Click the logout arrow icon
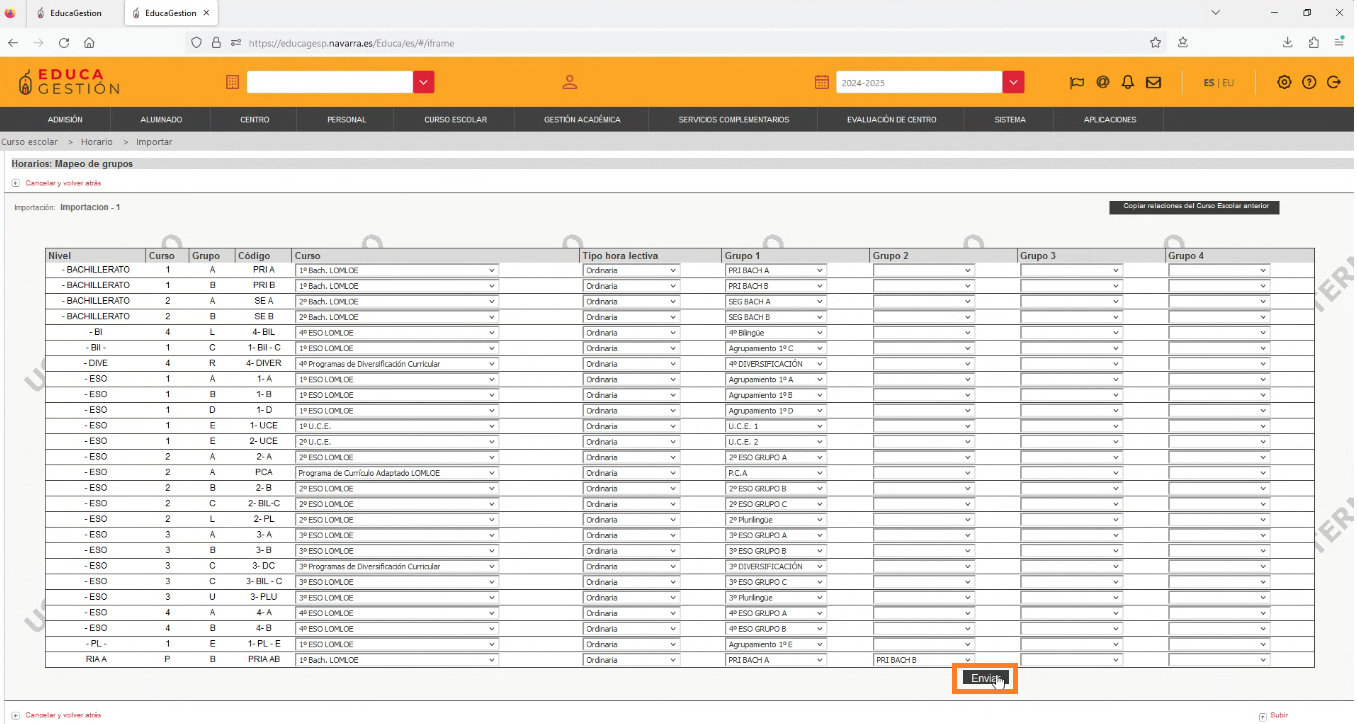 point(1333,82)
